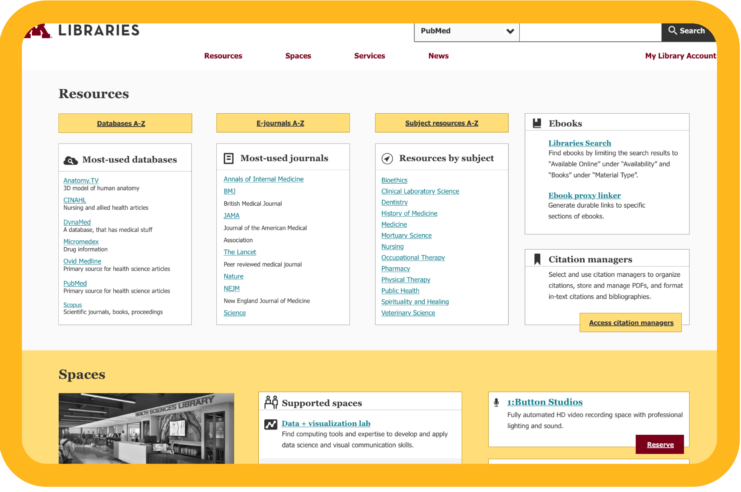Screen dimensions: 741x492
Task: Click inside the search text field
Action: [x=589, y=31]
